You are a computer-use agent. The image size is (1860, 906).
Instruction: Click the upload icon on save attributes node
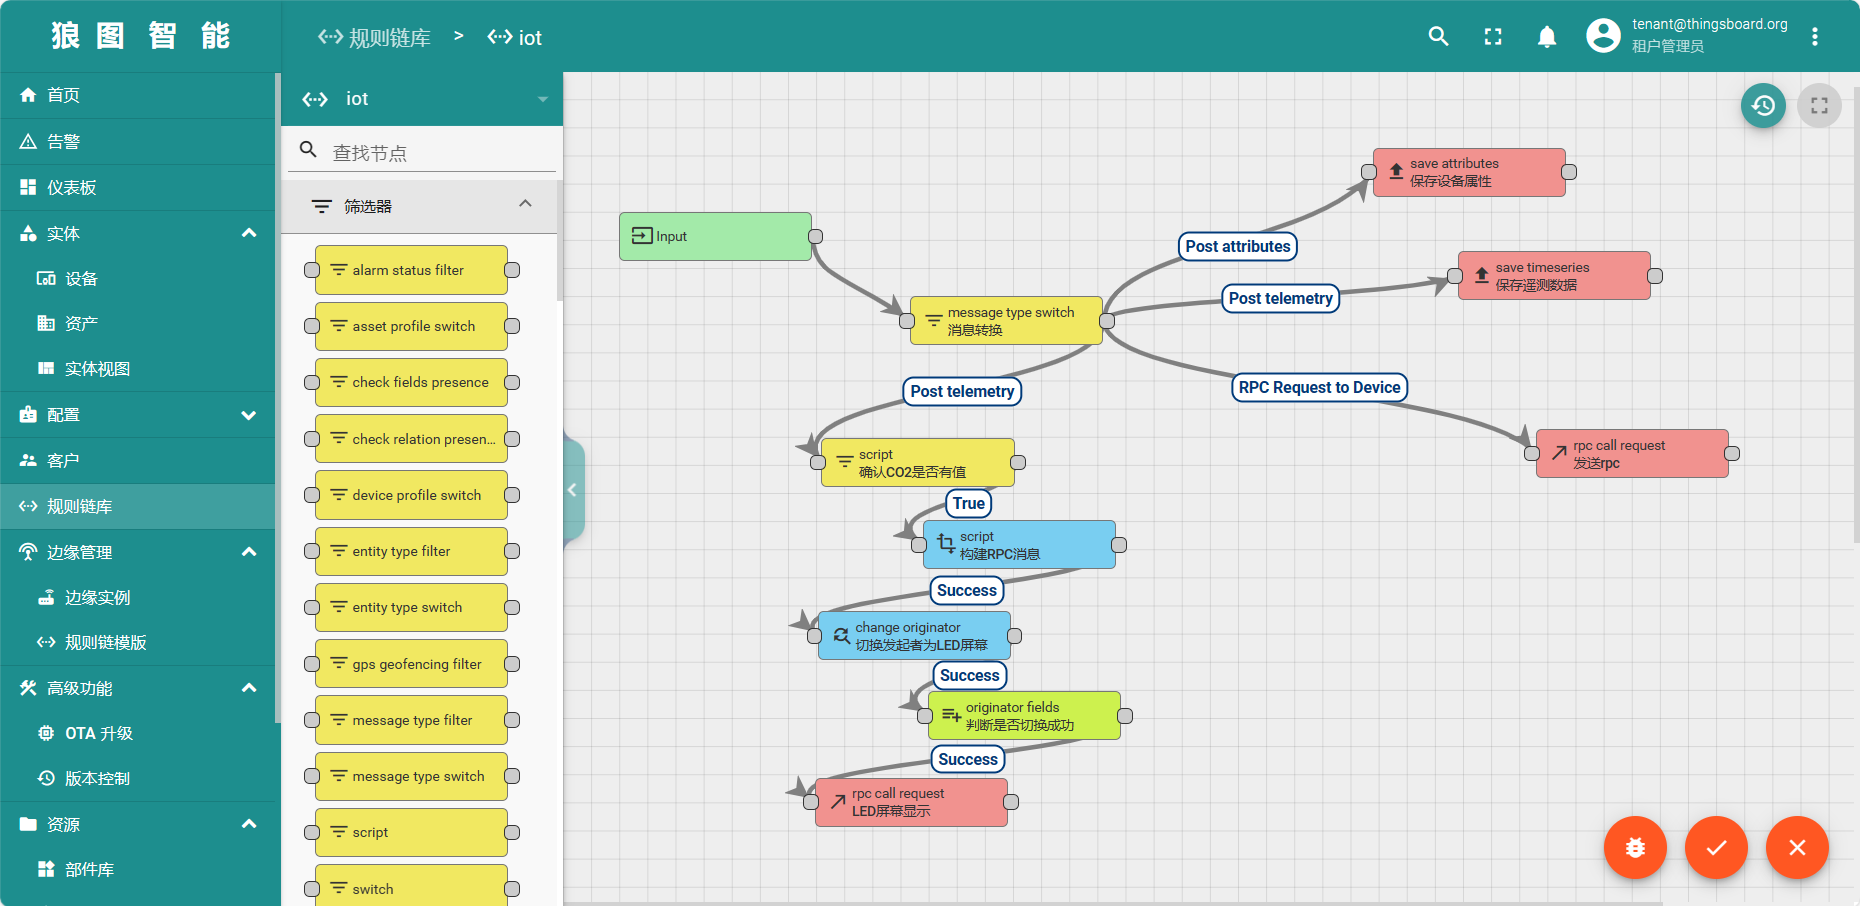click(1396, 172)
